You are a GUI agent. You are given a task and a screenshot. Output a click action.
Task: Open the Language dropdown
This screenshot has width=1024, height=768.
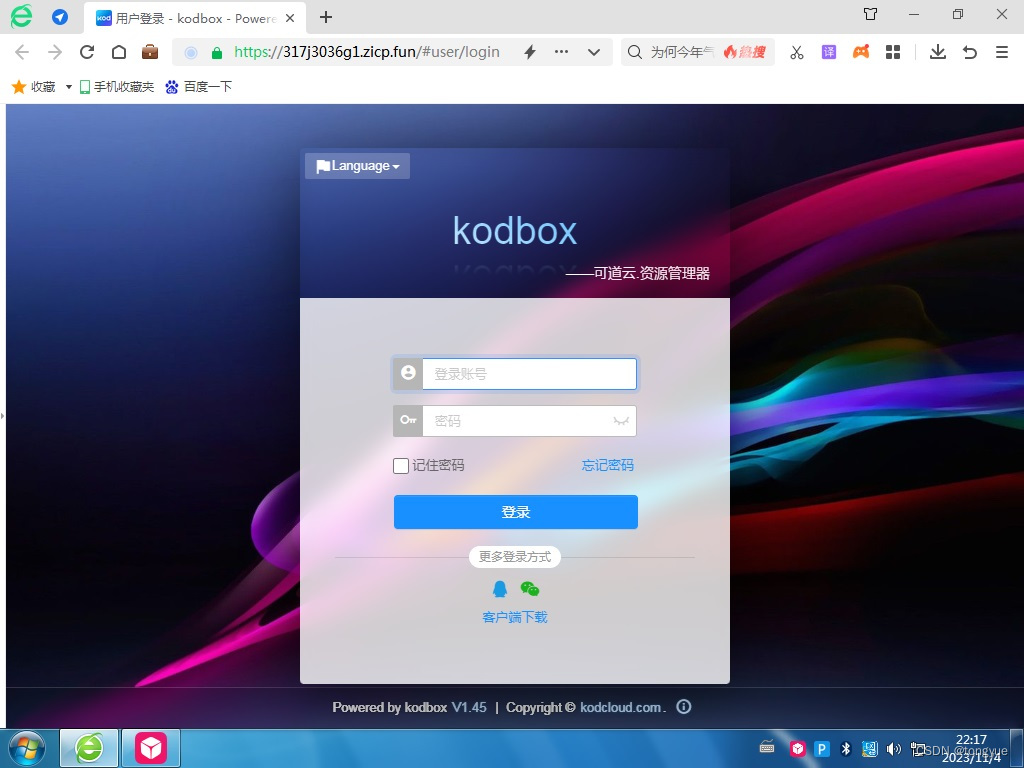click(x=357, y=165)
